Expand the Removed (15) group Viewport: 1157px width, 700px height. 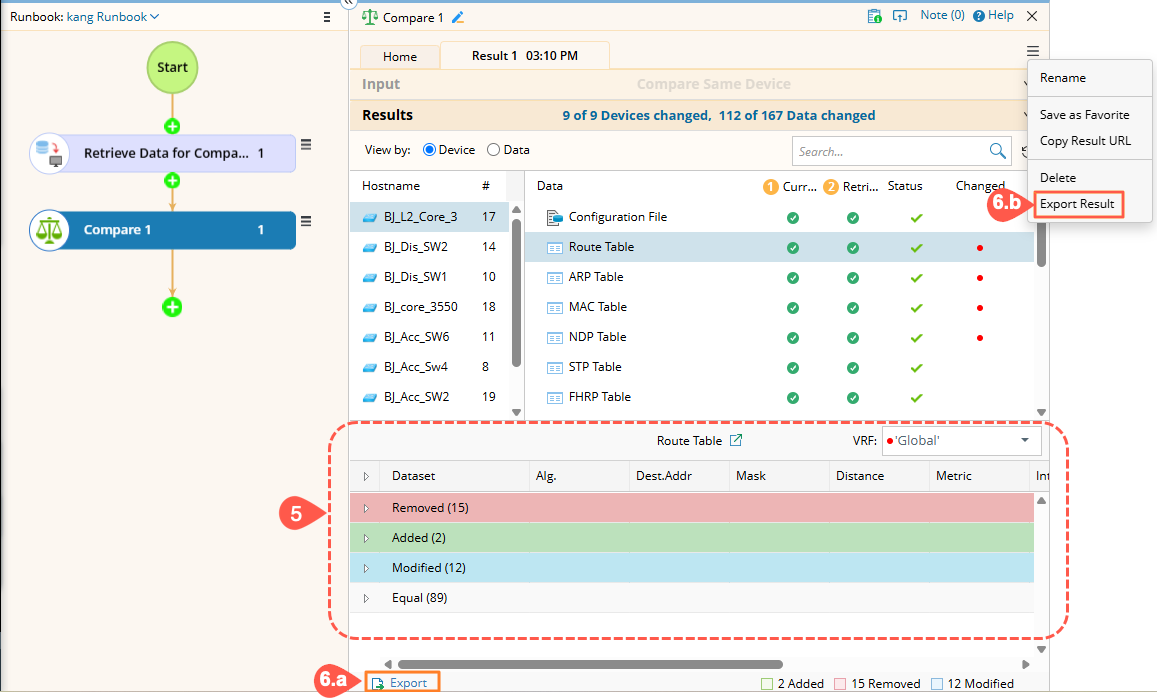(x=366, y=508)
